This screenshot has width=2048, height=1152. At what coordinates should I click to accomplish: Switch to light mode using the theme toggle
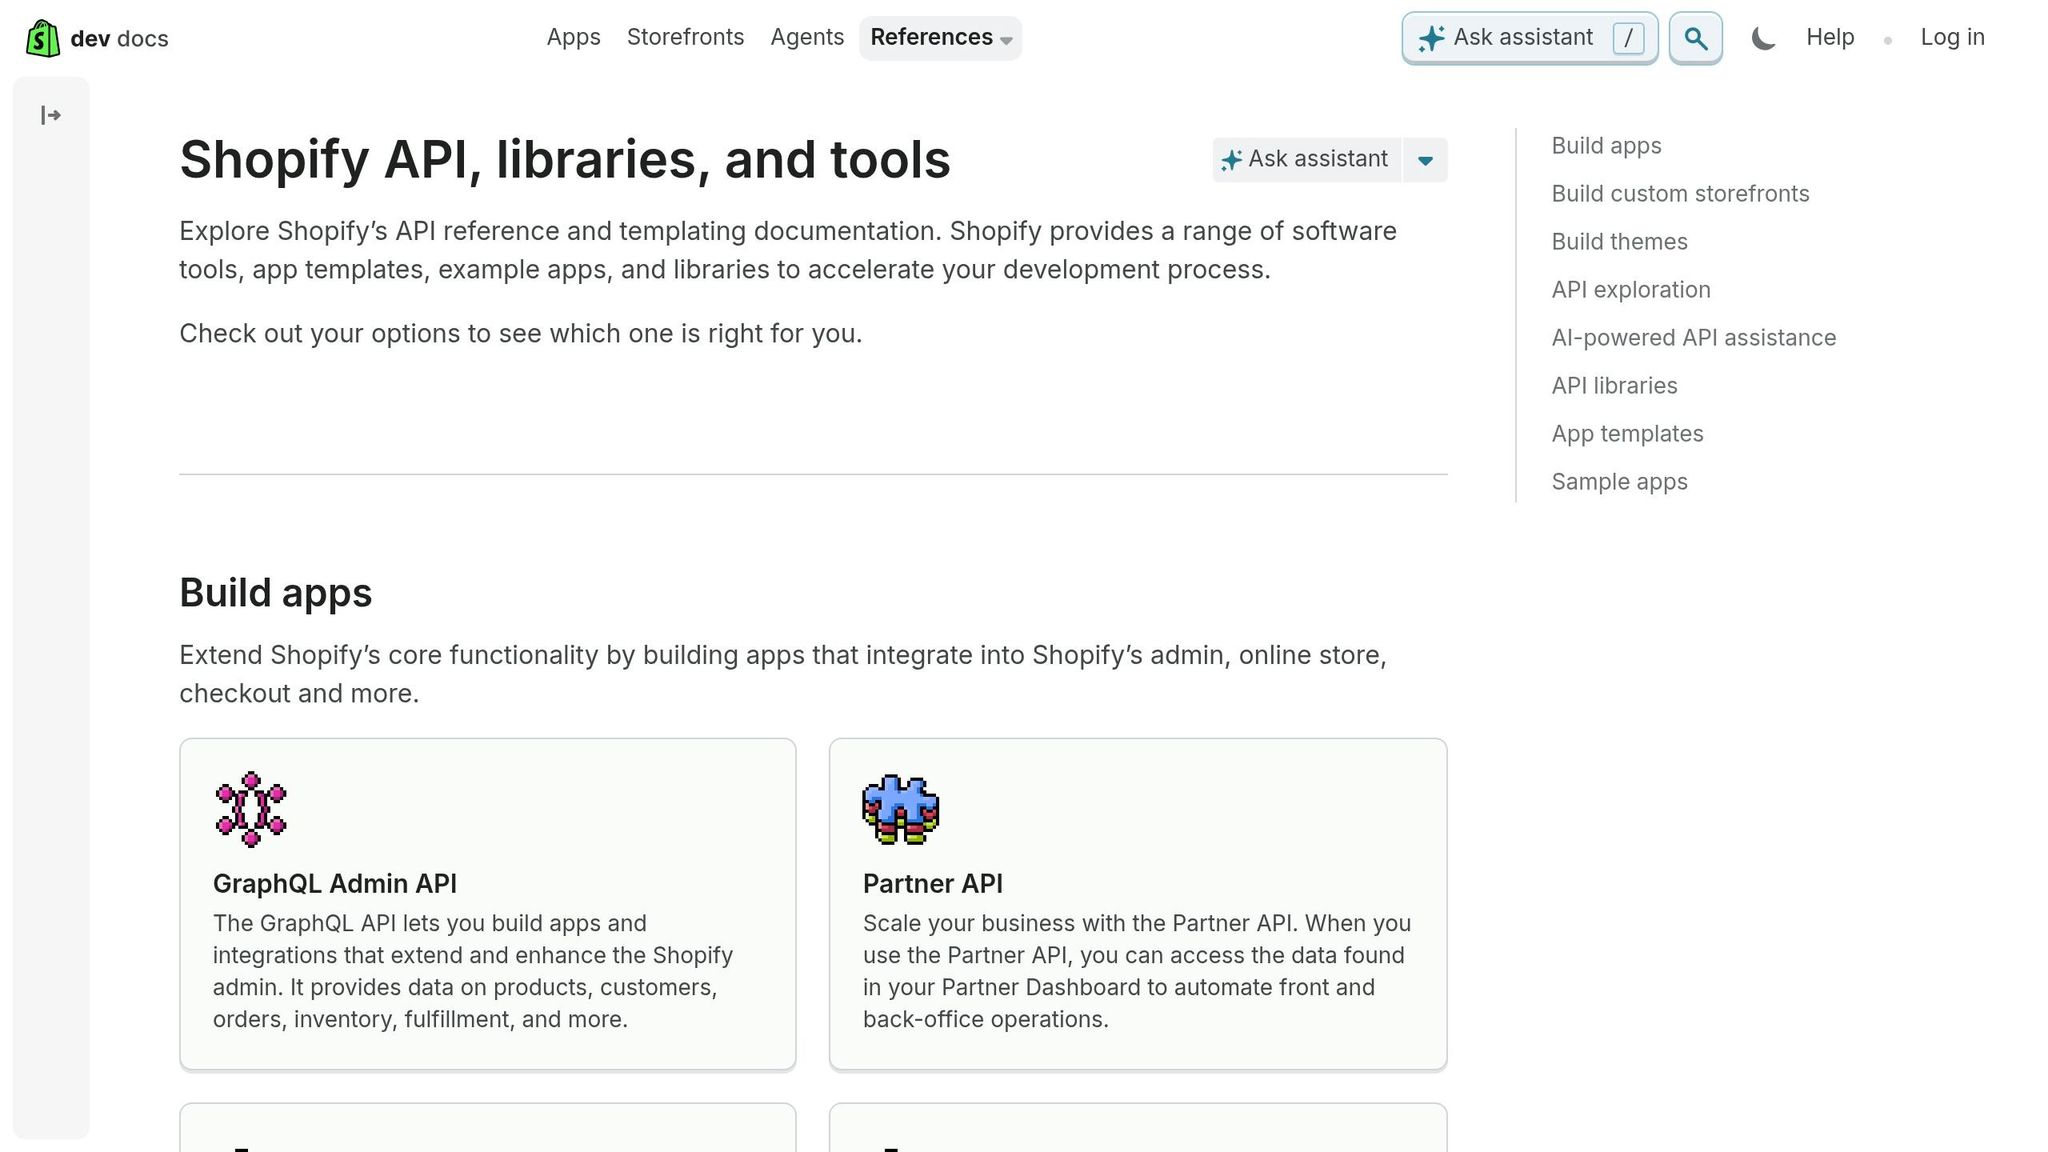(x=1763, y=37)
